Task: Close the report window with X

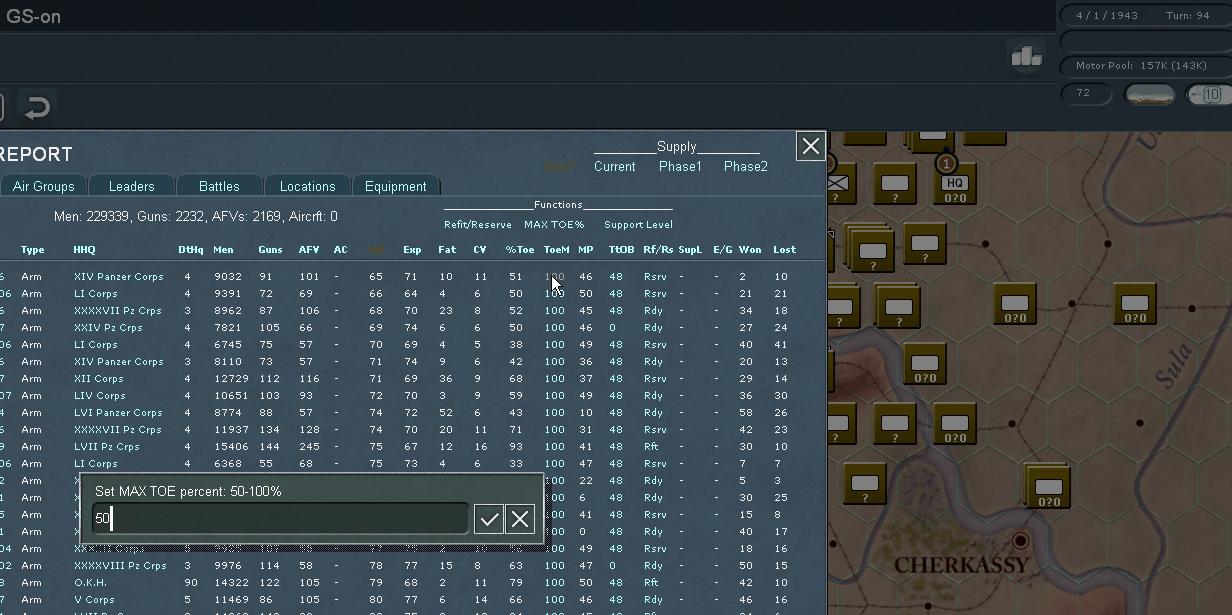Action: [811, 146]
